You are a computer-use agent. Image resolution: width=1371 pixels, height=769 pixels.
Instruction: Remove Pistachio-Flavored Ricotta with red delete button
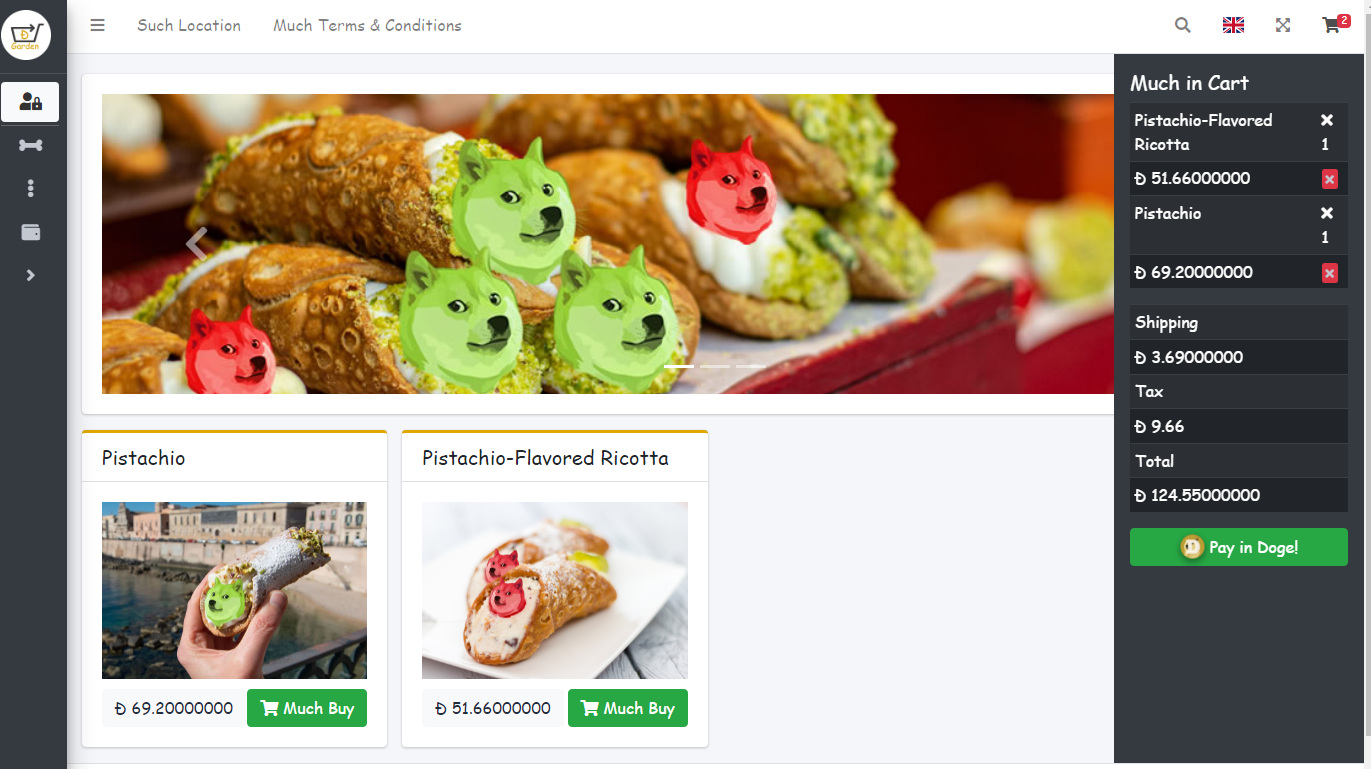(1329, 179)
